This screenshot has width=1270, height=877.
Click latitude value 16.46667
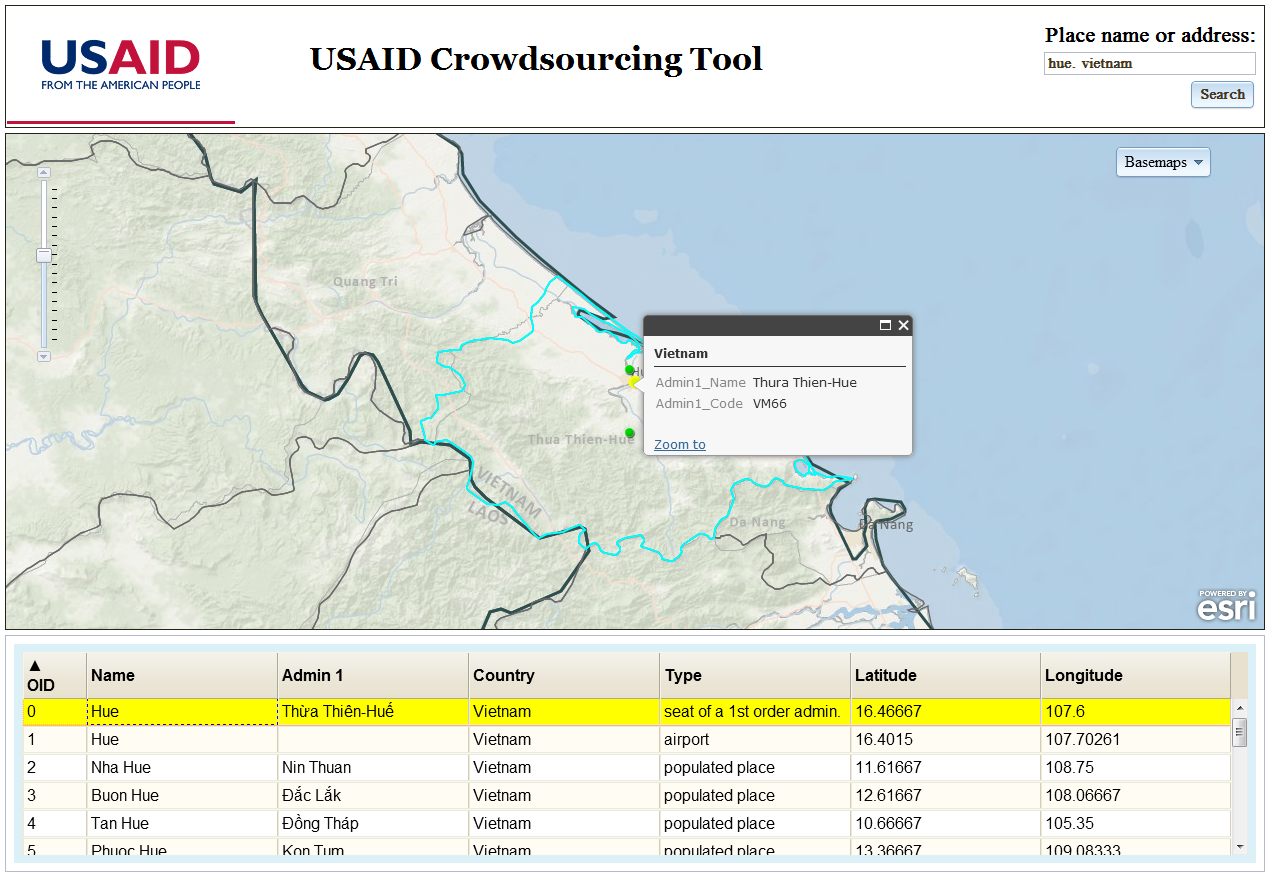pos(945,712)
